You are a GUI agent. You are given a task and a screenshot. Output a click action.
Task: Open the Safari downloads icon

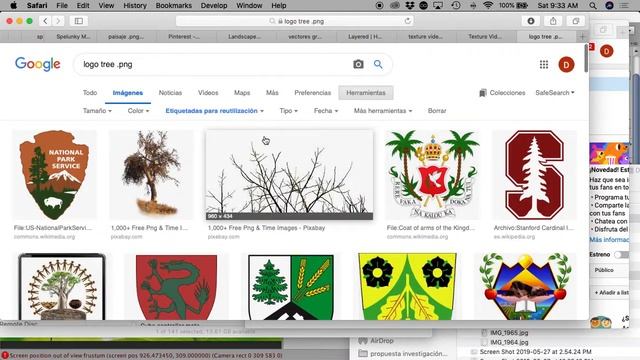(x=531, y=21)
